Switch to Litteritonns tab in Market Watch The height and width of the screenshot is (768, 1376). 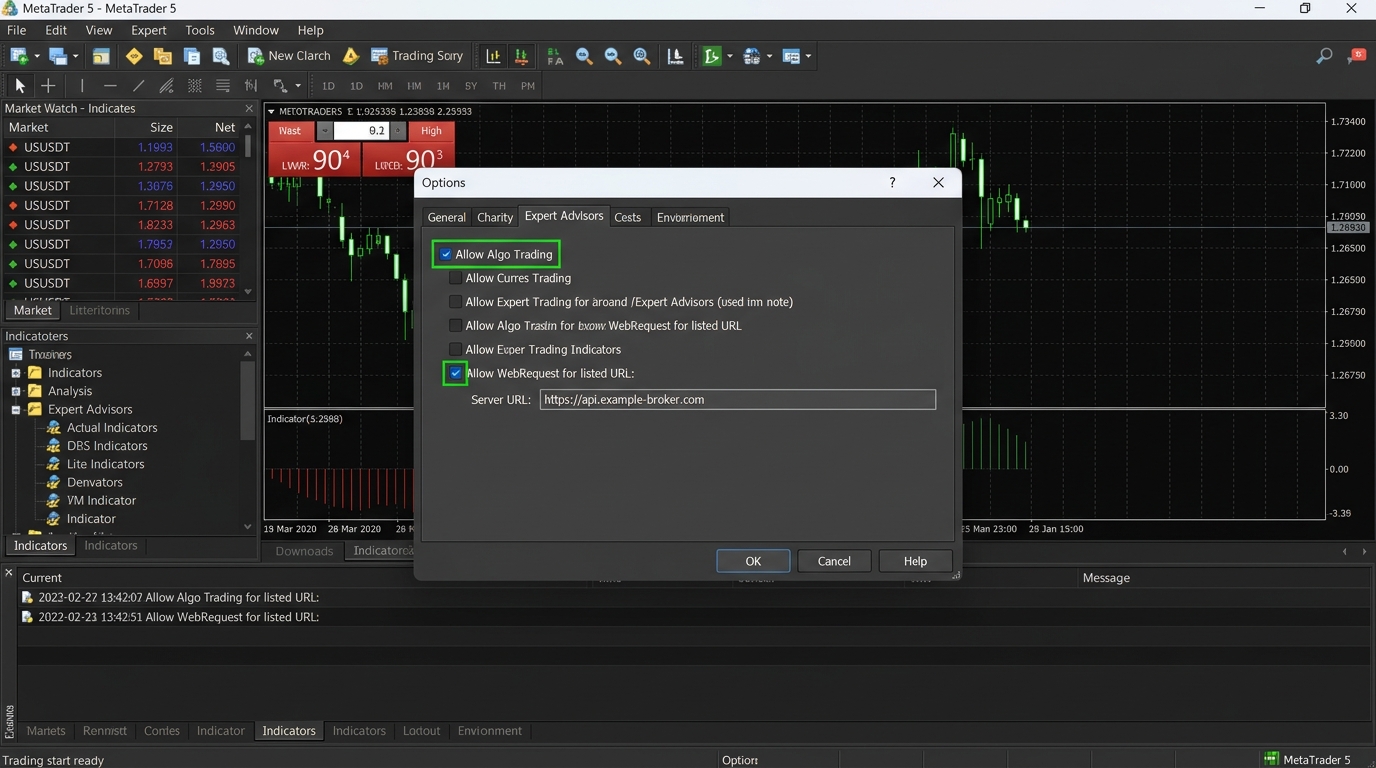click(99, 310)
